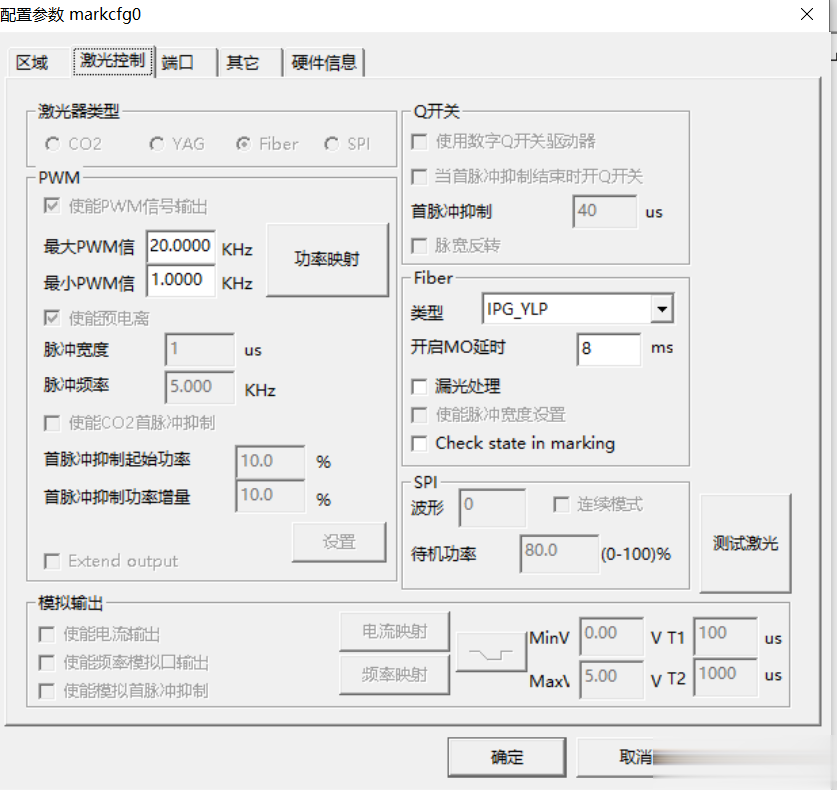Toggle 脉宽反转 in Q开关 section
The width and height of the screenshot is (837, 790).
[418, 245]
